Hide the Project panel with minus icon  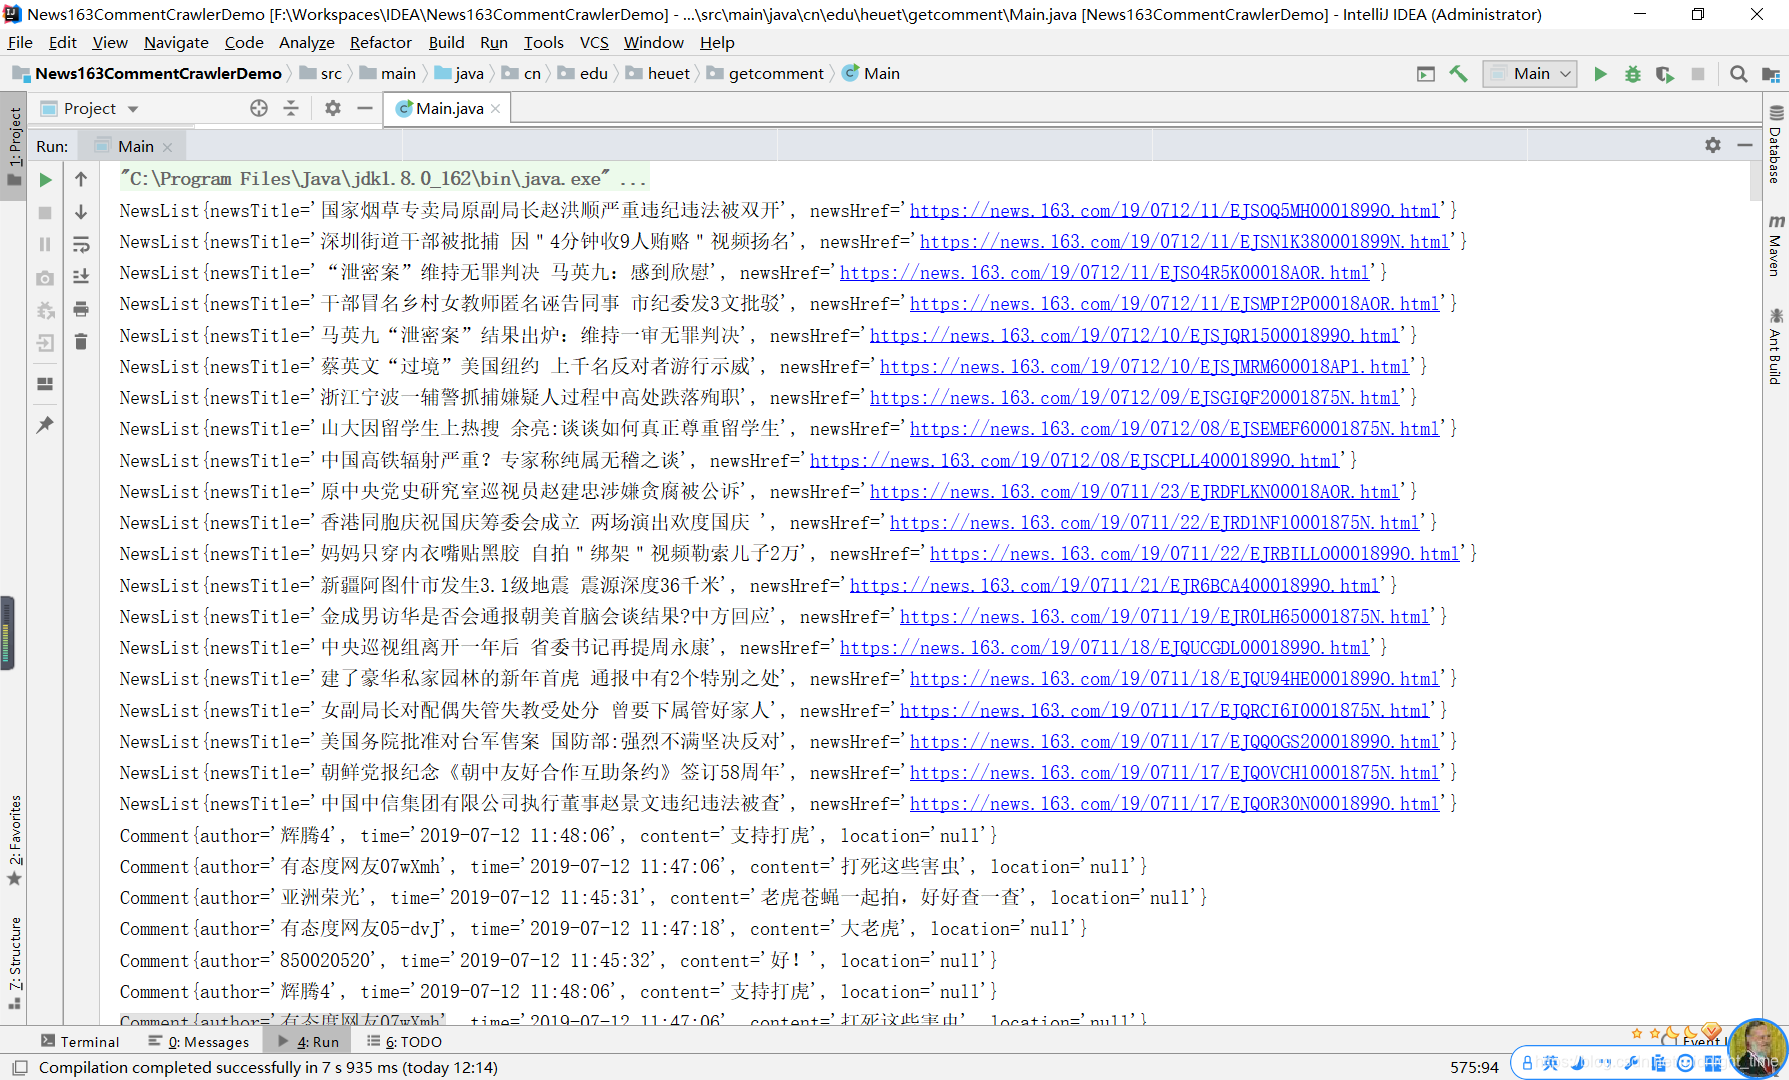click(365, 108)
